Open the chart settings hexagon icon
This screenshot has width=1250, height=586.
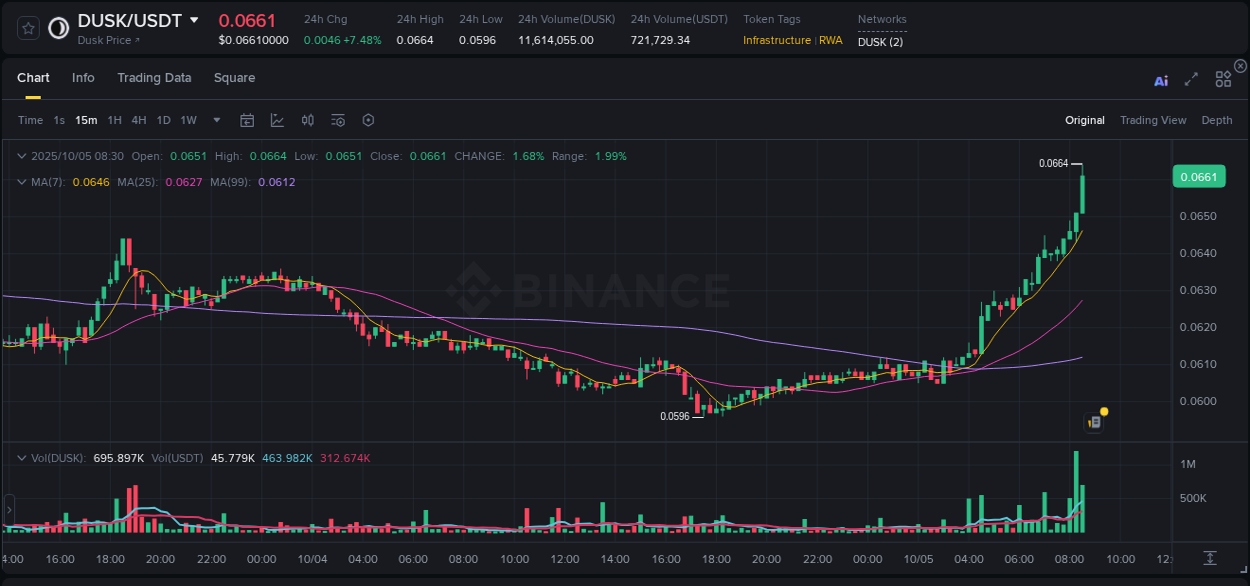[368, 120]
